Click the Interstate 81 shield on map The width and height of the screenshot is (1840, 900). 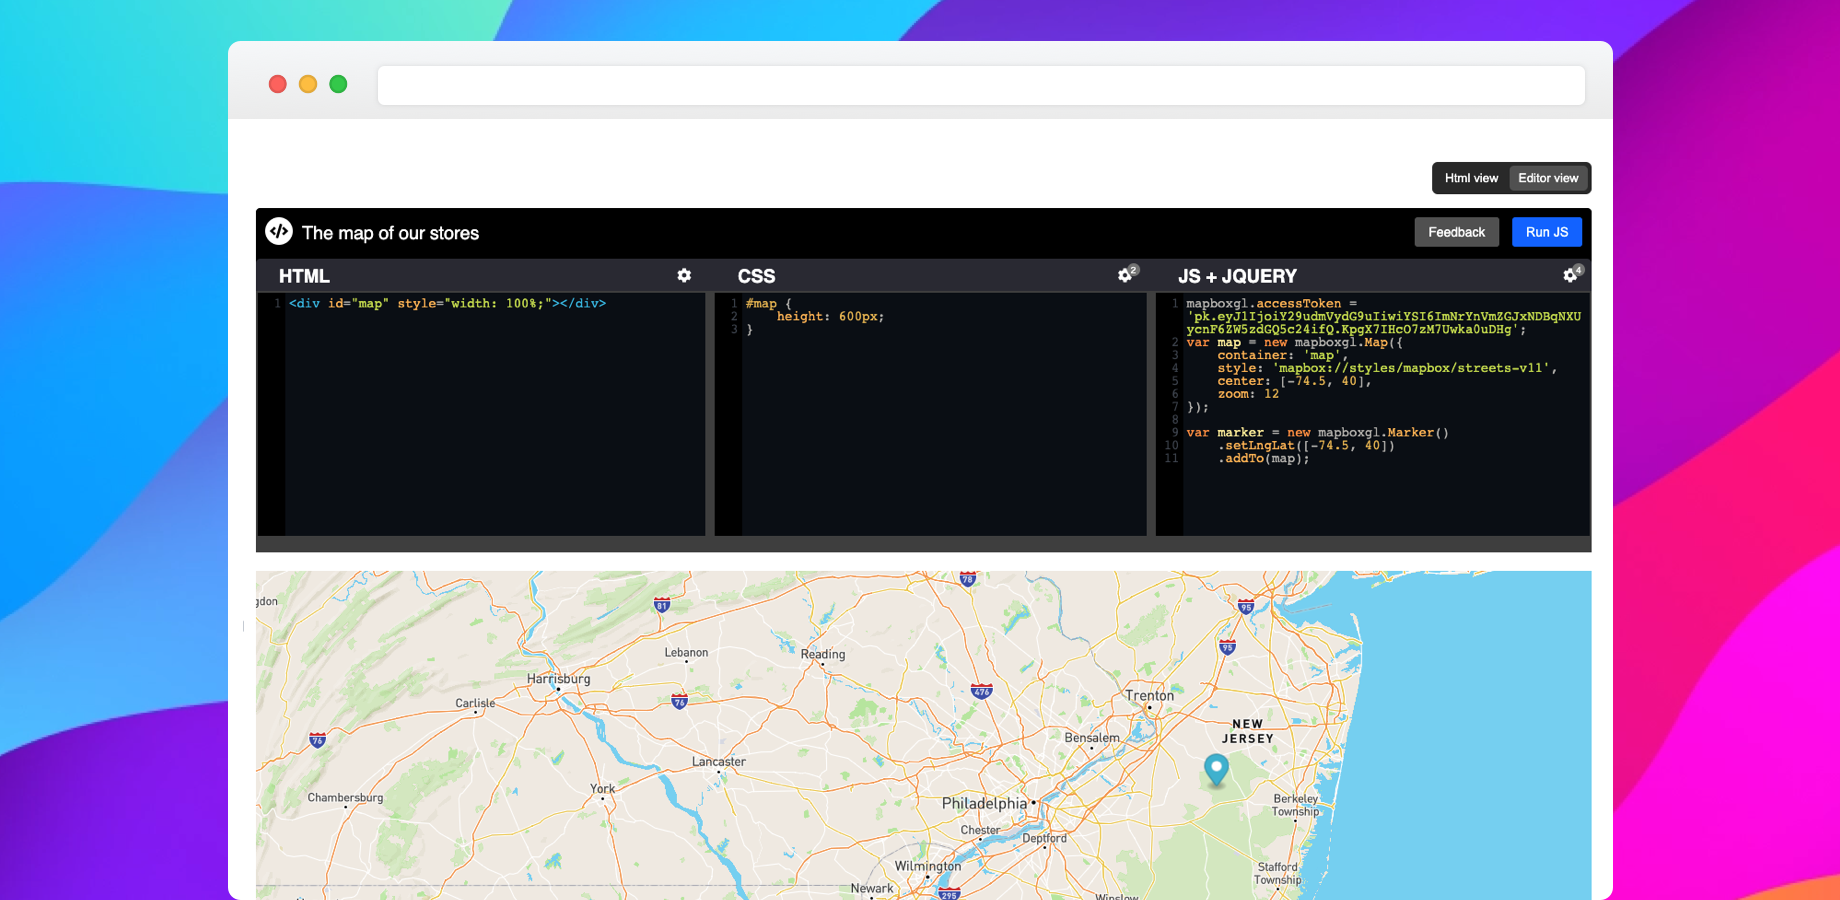[x=661, y=605]
